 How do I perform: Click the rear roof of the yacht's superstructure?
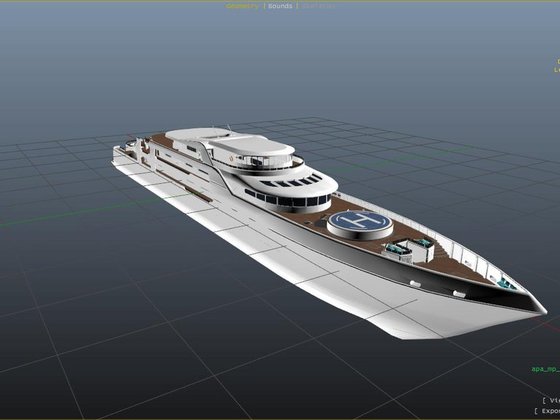tap(198, 134)
